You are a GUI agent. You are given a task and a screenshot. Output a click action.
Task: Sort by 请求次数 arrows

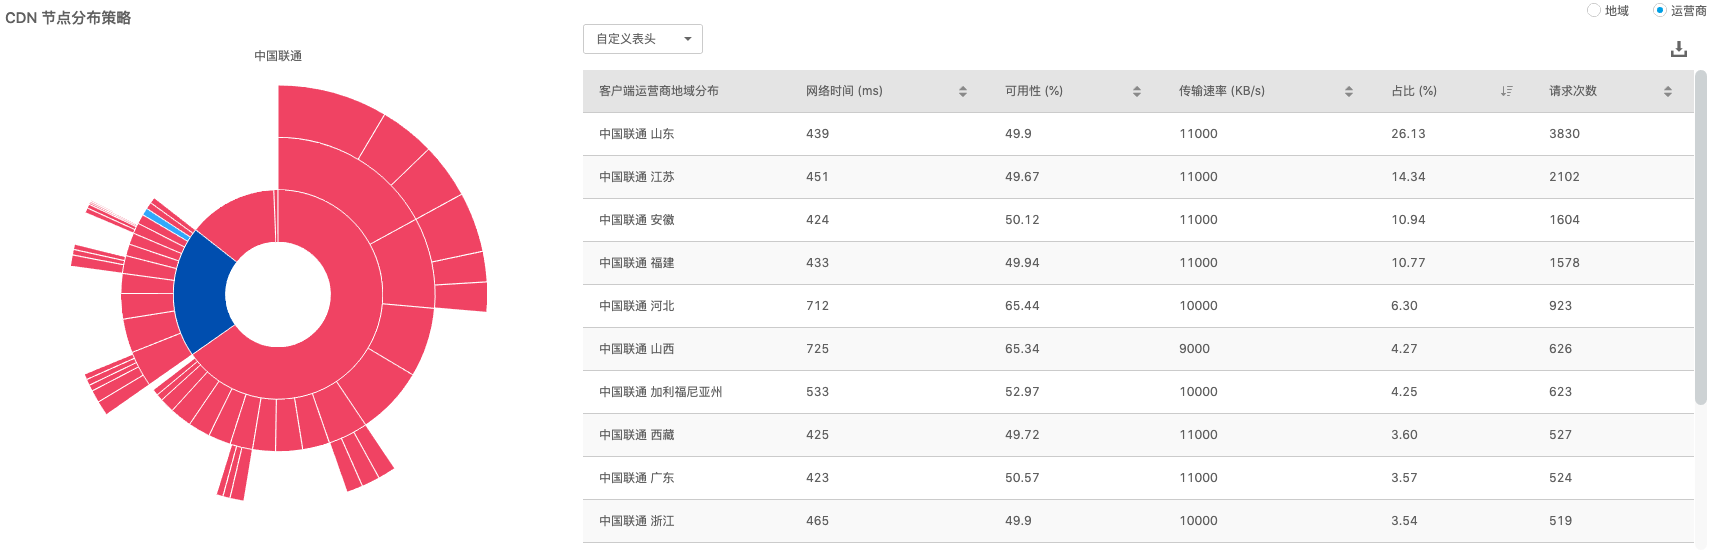click(x=1667, y=91)
